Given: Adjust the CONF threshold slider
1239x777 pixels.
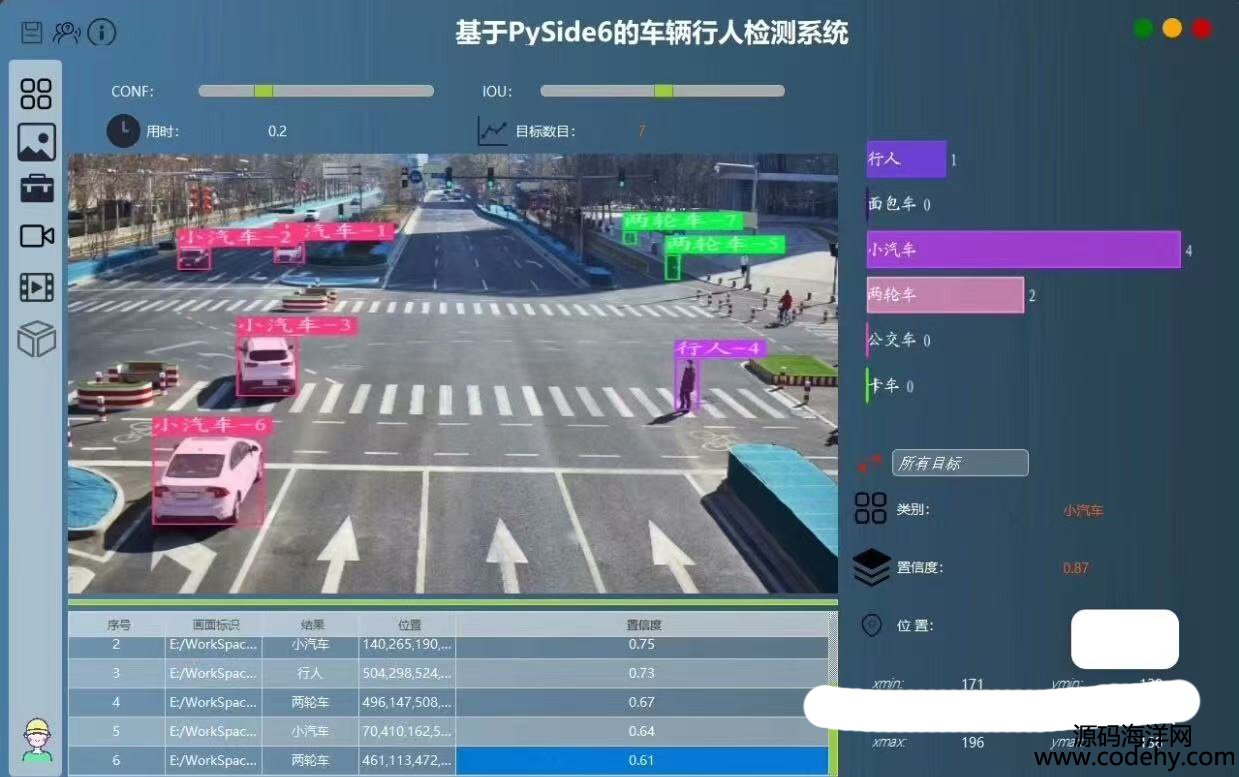Looking at the screenshot, I should tap(316, 91).
